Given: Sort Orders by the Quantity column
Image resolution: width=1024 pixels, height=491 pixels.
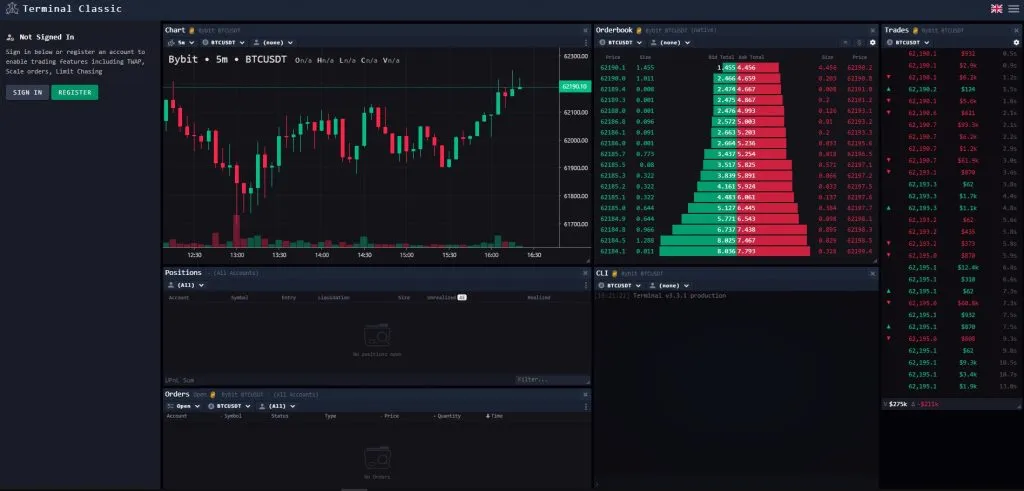Looking at the screenshot, I should point(447,416).
